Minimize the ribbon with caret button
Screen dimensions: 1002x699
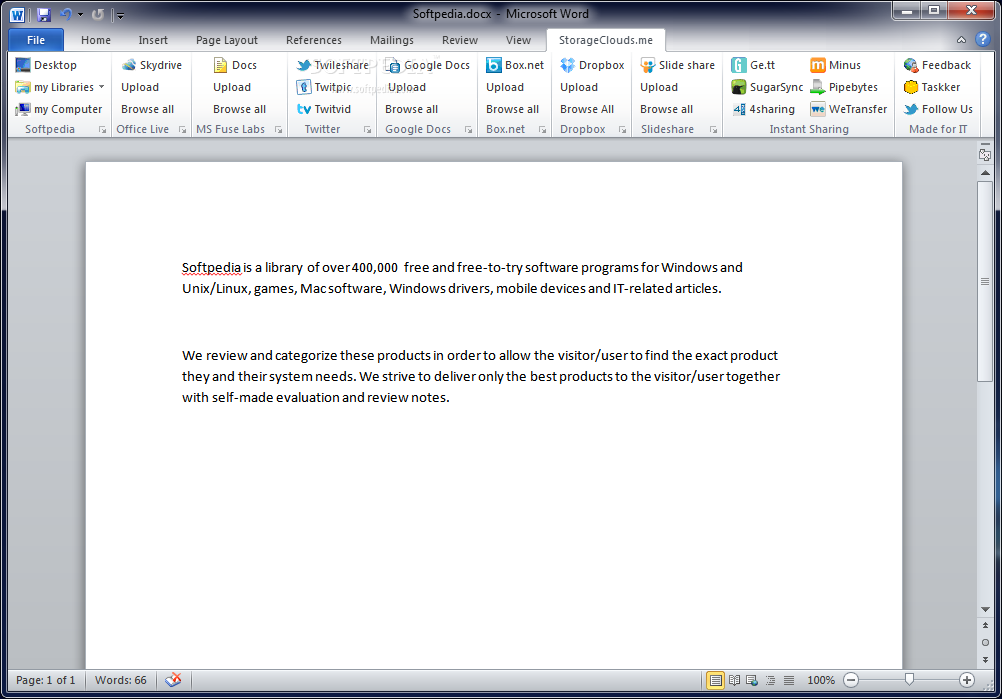point(961,40)
